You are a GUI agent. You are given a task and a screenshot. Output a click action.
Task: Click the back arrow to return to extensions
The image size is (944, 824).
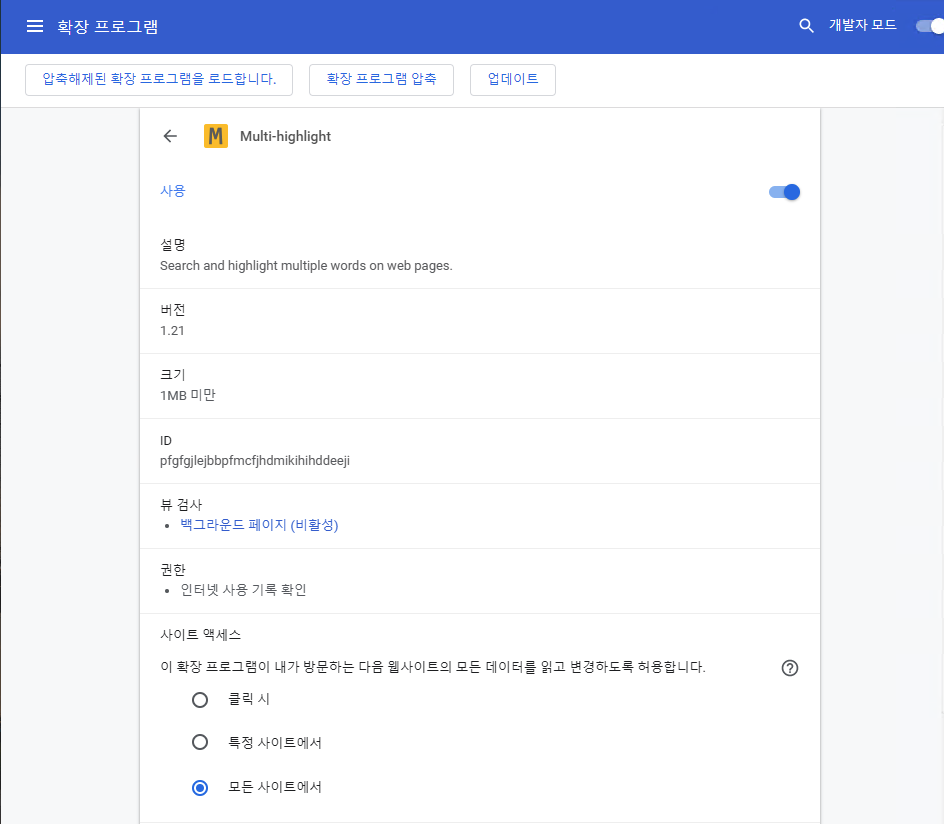point(169,135)
